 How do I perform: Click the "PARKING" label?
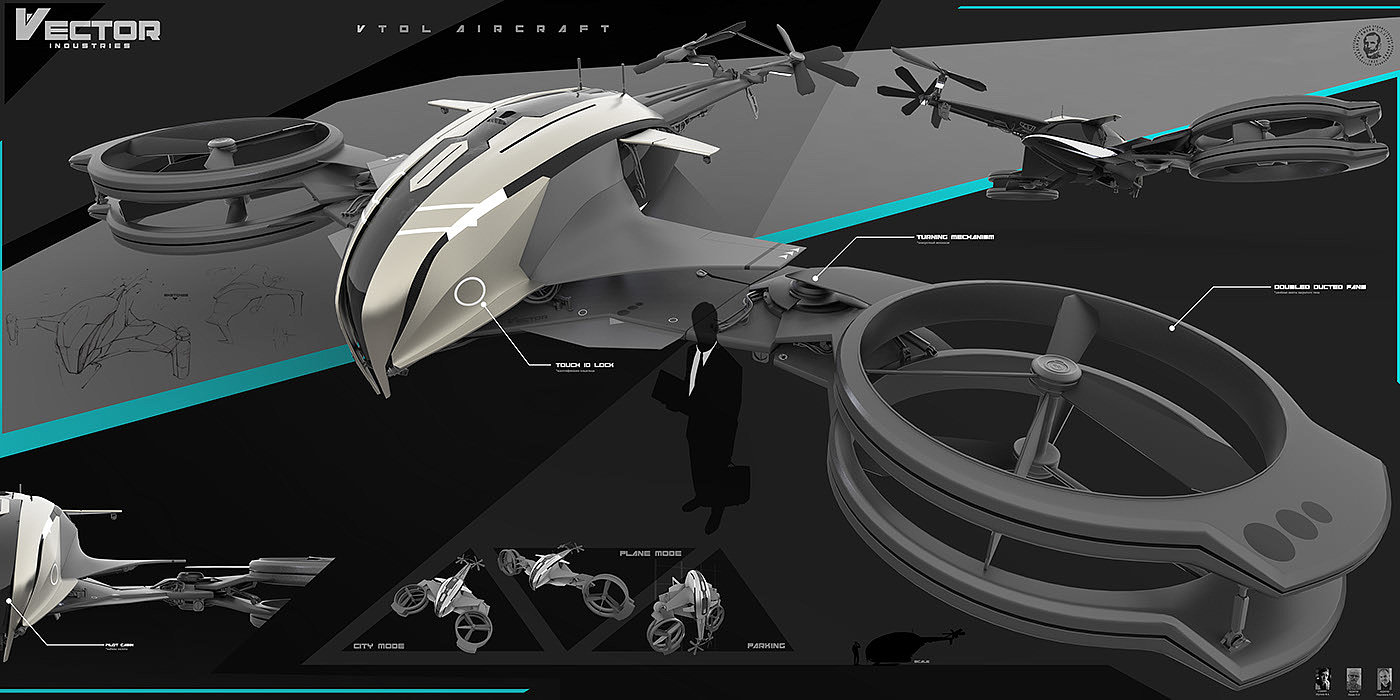(x=766, y=646)
